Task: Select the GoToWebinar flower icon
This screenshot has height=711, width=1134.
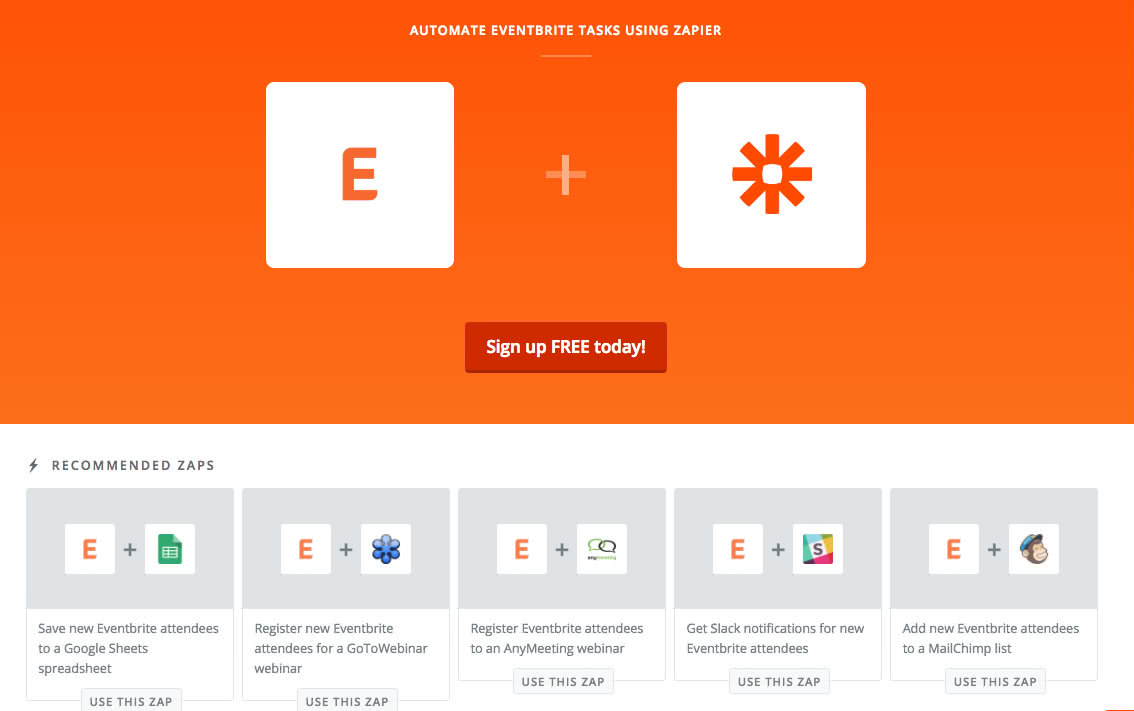Action: (386, 549)
